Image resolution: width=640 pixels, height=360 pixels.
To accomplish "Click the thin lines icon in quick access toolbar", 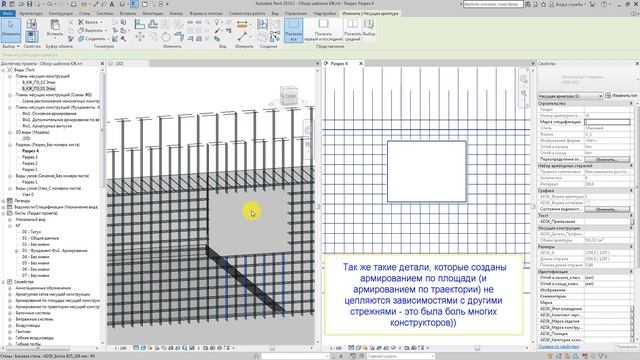I will [x=134, y=4].
